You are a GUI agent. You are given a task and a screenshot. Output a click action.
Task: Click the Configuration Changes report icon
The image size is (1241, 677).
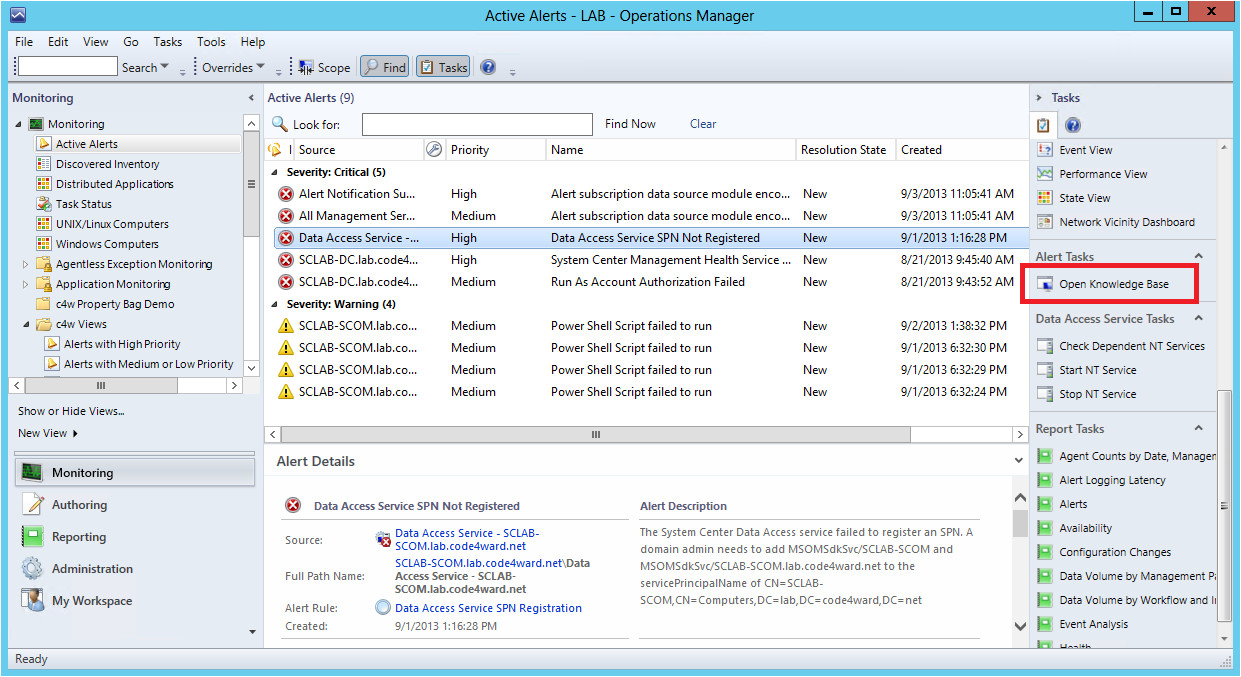point(1045,552)
